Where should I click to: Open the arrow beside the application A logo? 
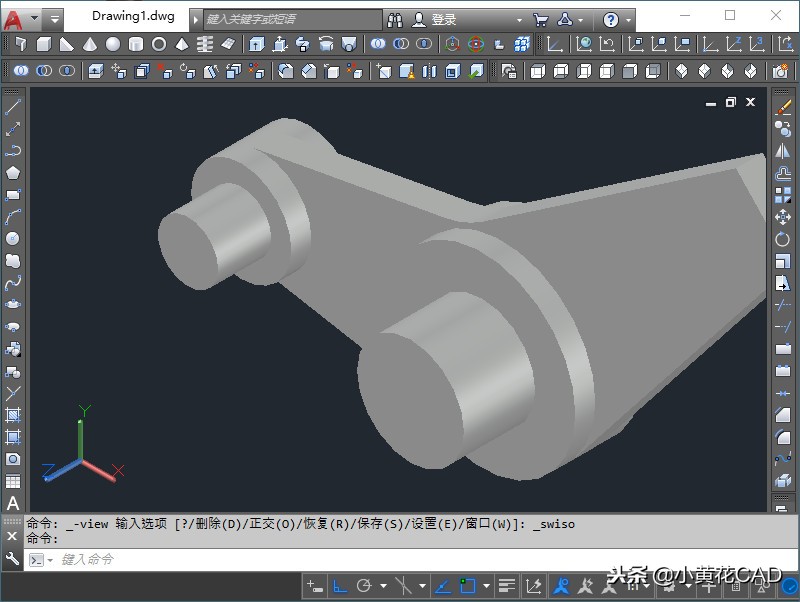[x=34, y=18]
